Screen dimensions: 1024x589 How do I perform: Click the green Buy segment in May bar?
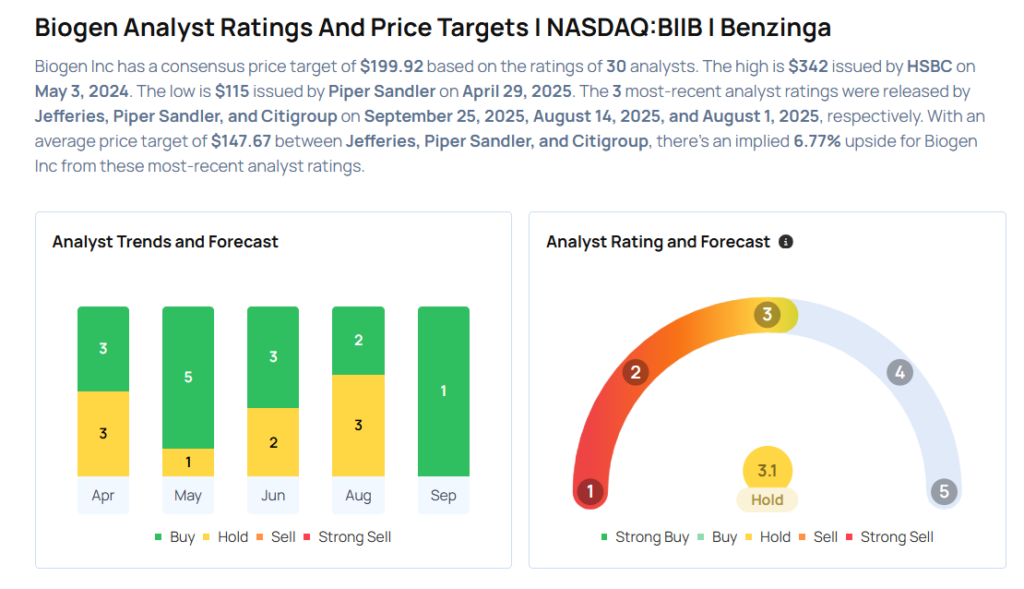(x=188, y=377)
